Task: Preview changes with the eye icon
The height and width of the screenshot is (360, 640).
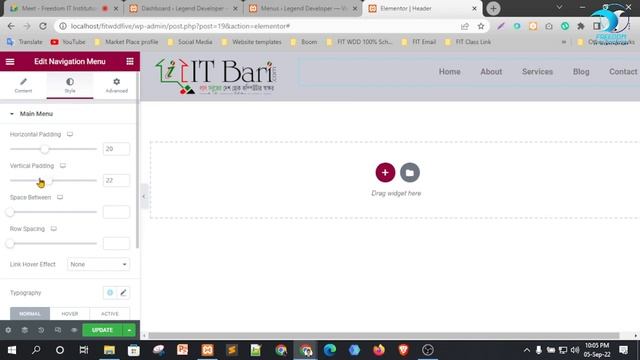Action: (x=74, y=330)
